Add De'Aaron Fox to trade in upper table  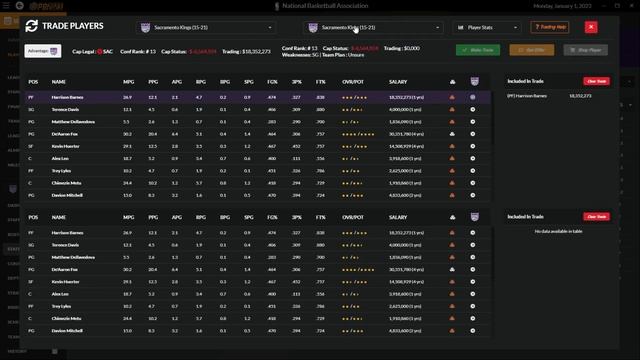coord(473,134)
